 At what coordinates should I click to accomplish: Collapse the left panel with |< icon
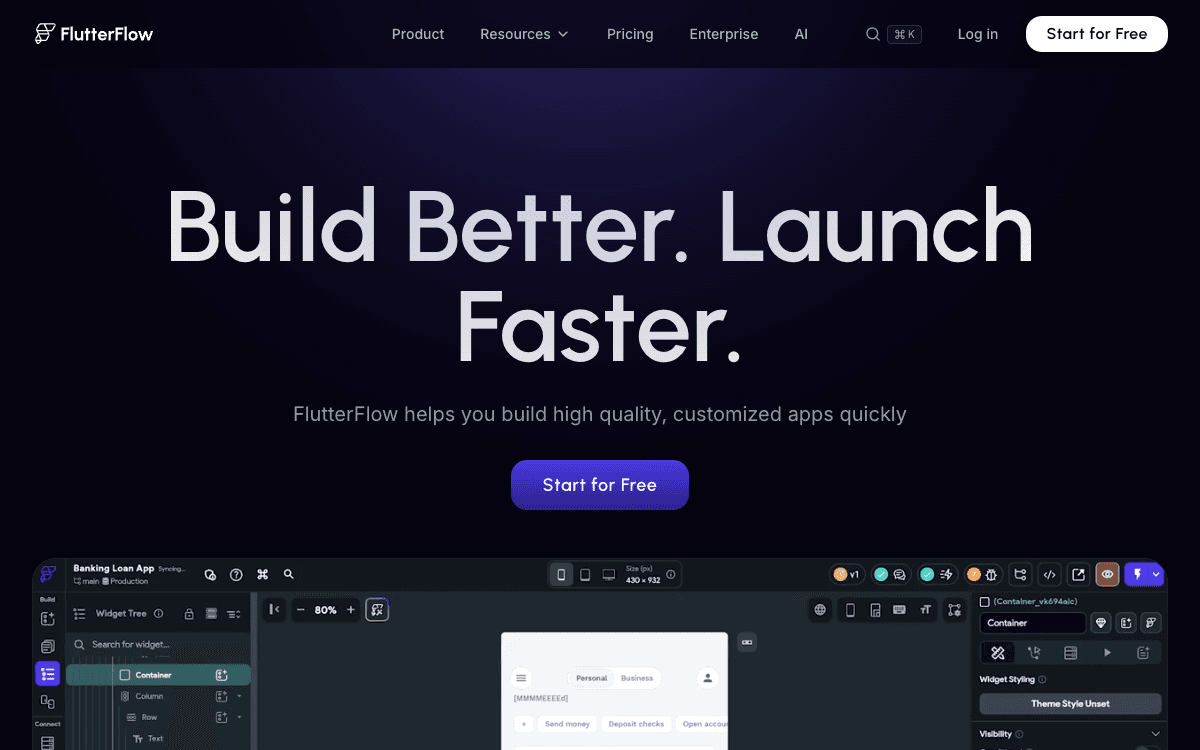coord(274,609)
